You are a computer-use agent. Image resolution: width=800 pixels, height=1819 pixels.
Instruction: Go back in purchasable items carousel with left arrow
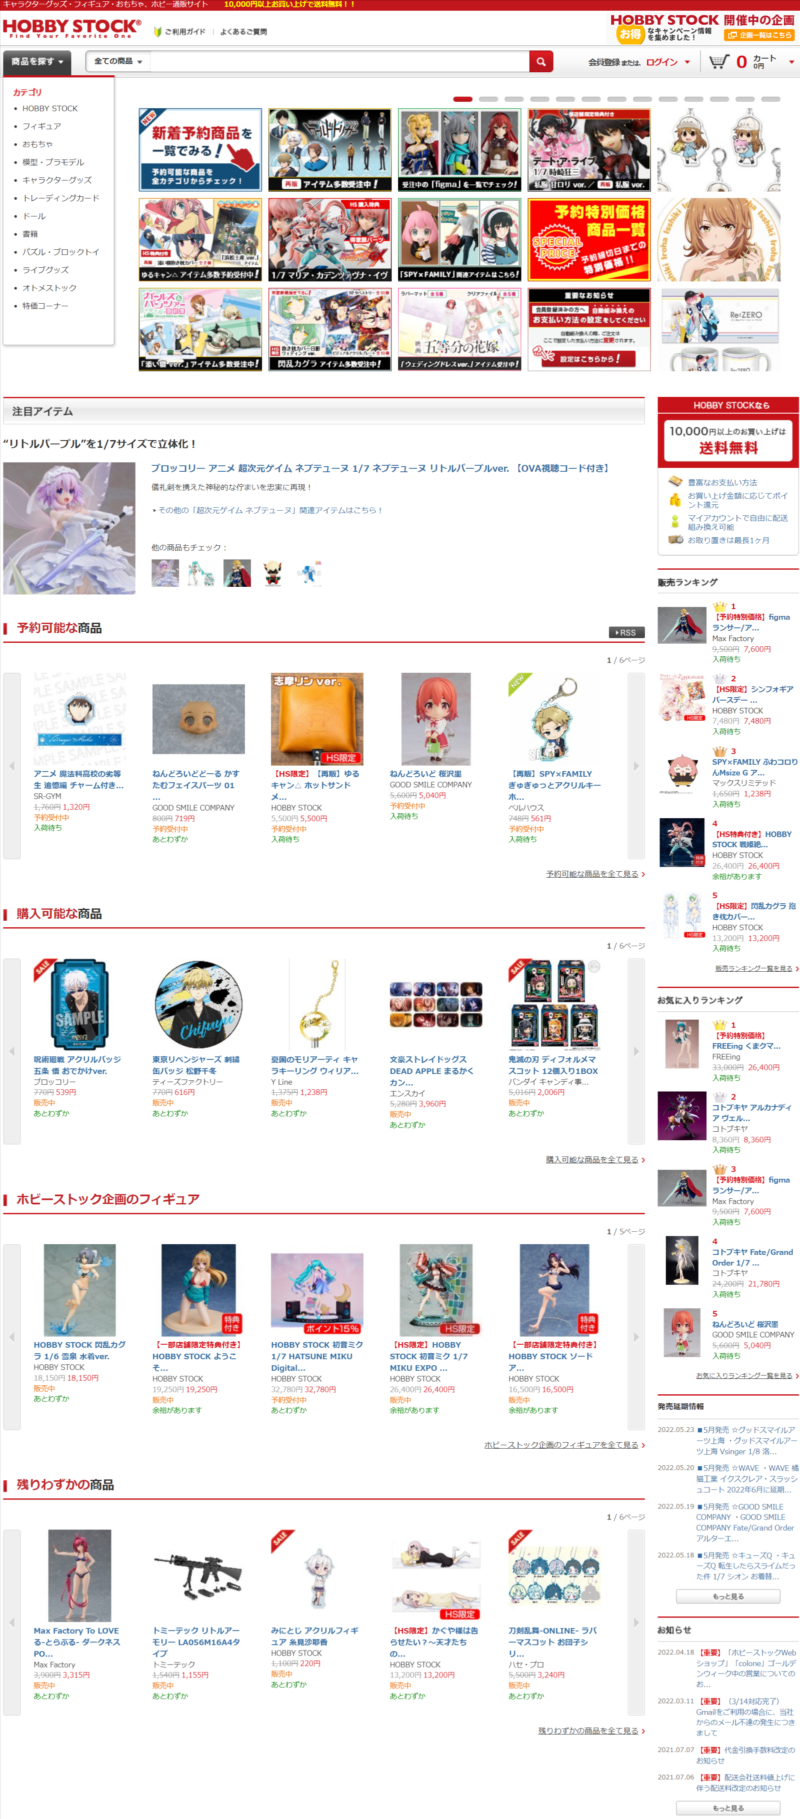(x=12, y=1051)
